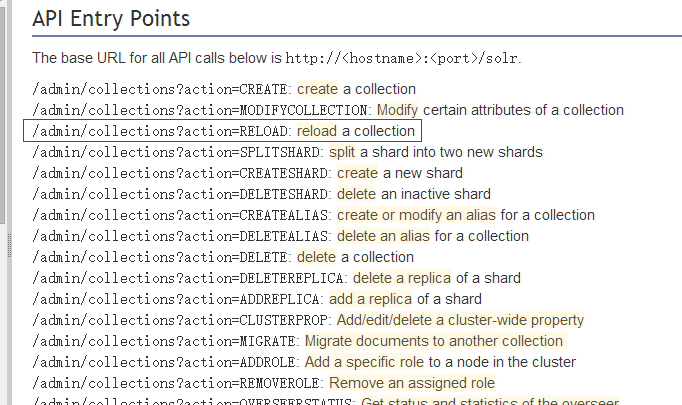Click '/admin/collections?action=ADDREPLICA' path text
The image size is (682, 405).
[x=175, y=299]
